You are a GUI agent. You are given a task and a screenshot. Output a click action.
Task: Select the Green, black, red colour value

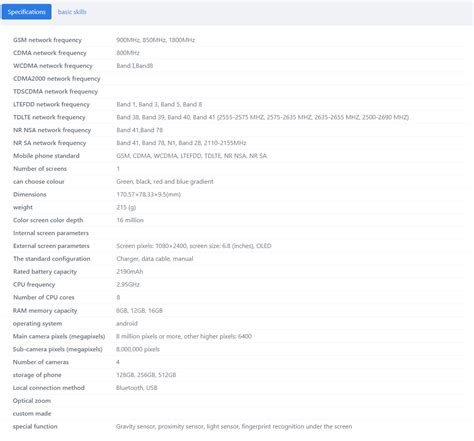point(165,181)
